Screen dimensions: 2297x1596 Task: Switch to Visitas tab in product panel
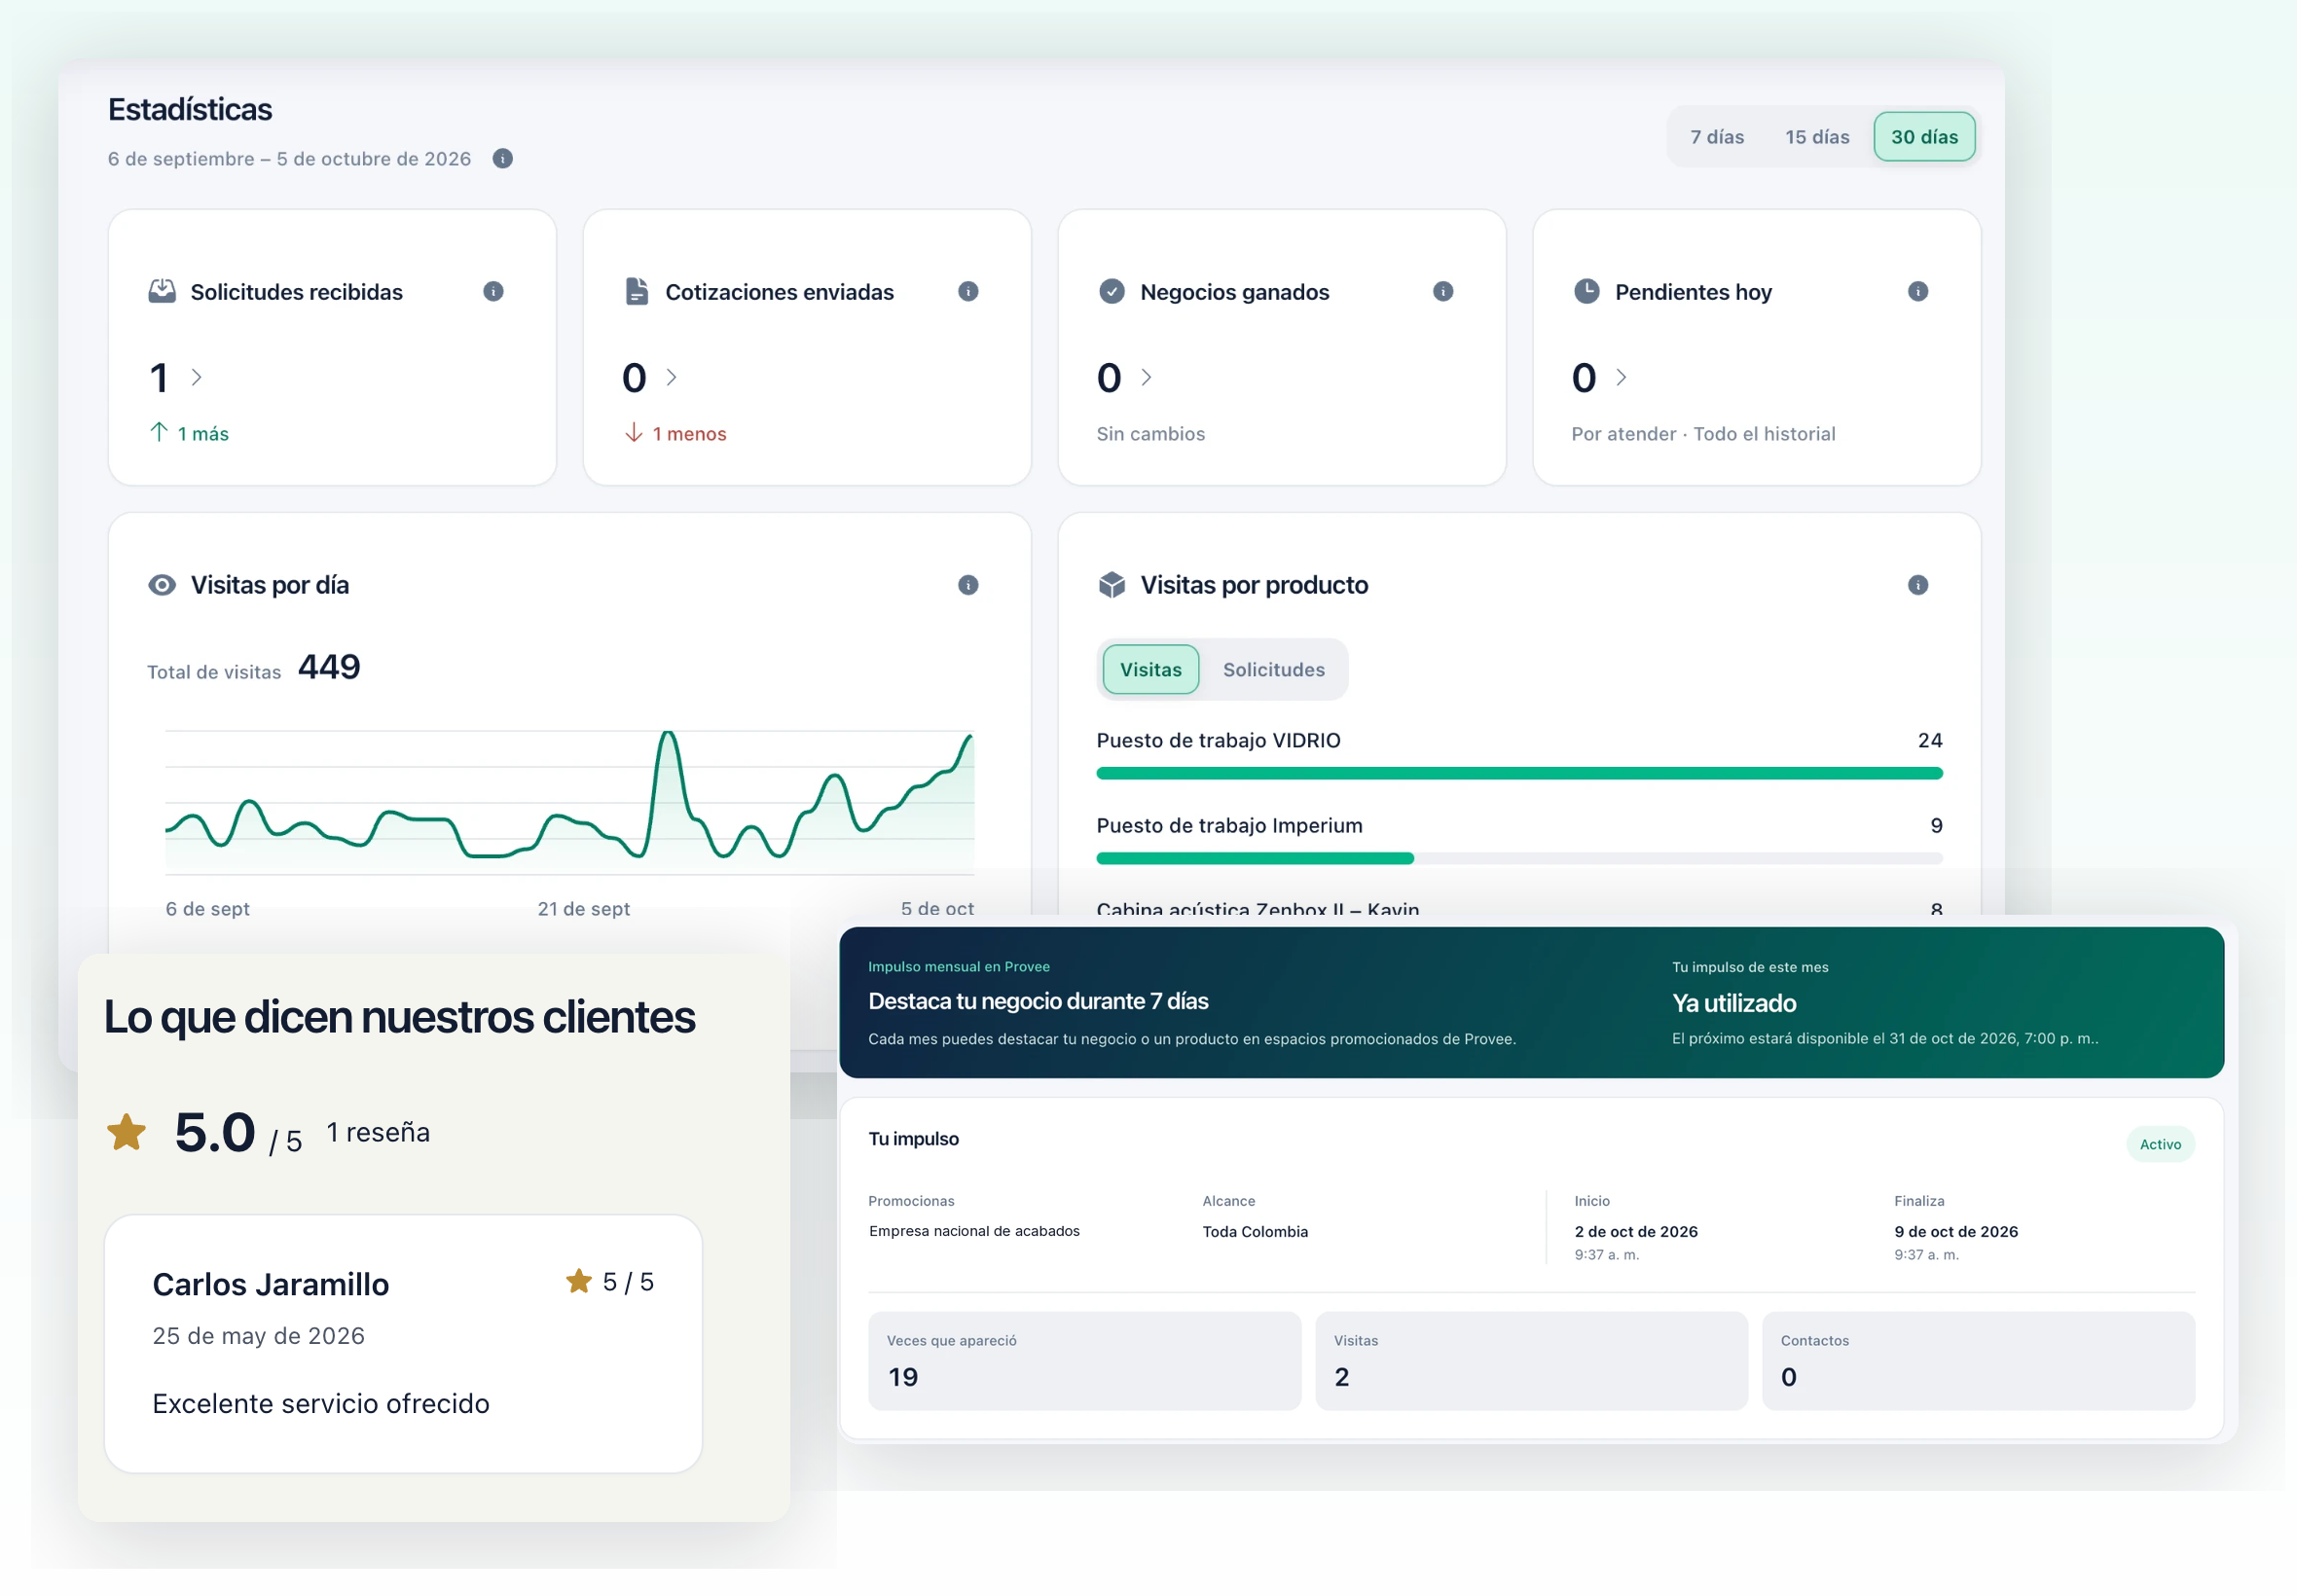(1150, 669)
